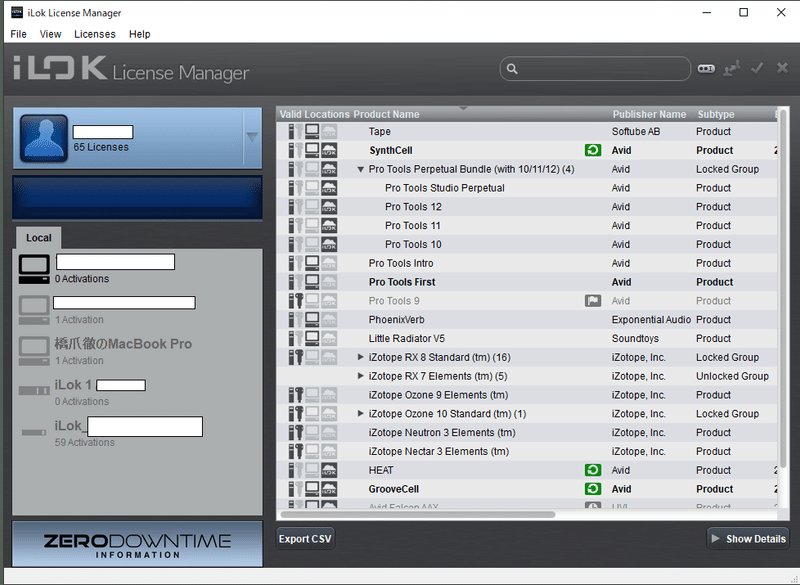This screenshot has height=585, width=800.
Task: Expand the iZotope RX 8 Standard group
Action: [361, 357]
